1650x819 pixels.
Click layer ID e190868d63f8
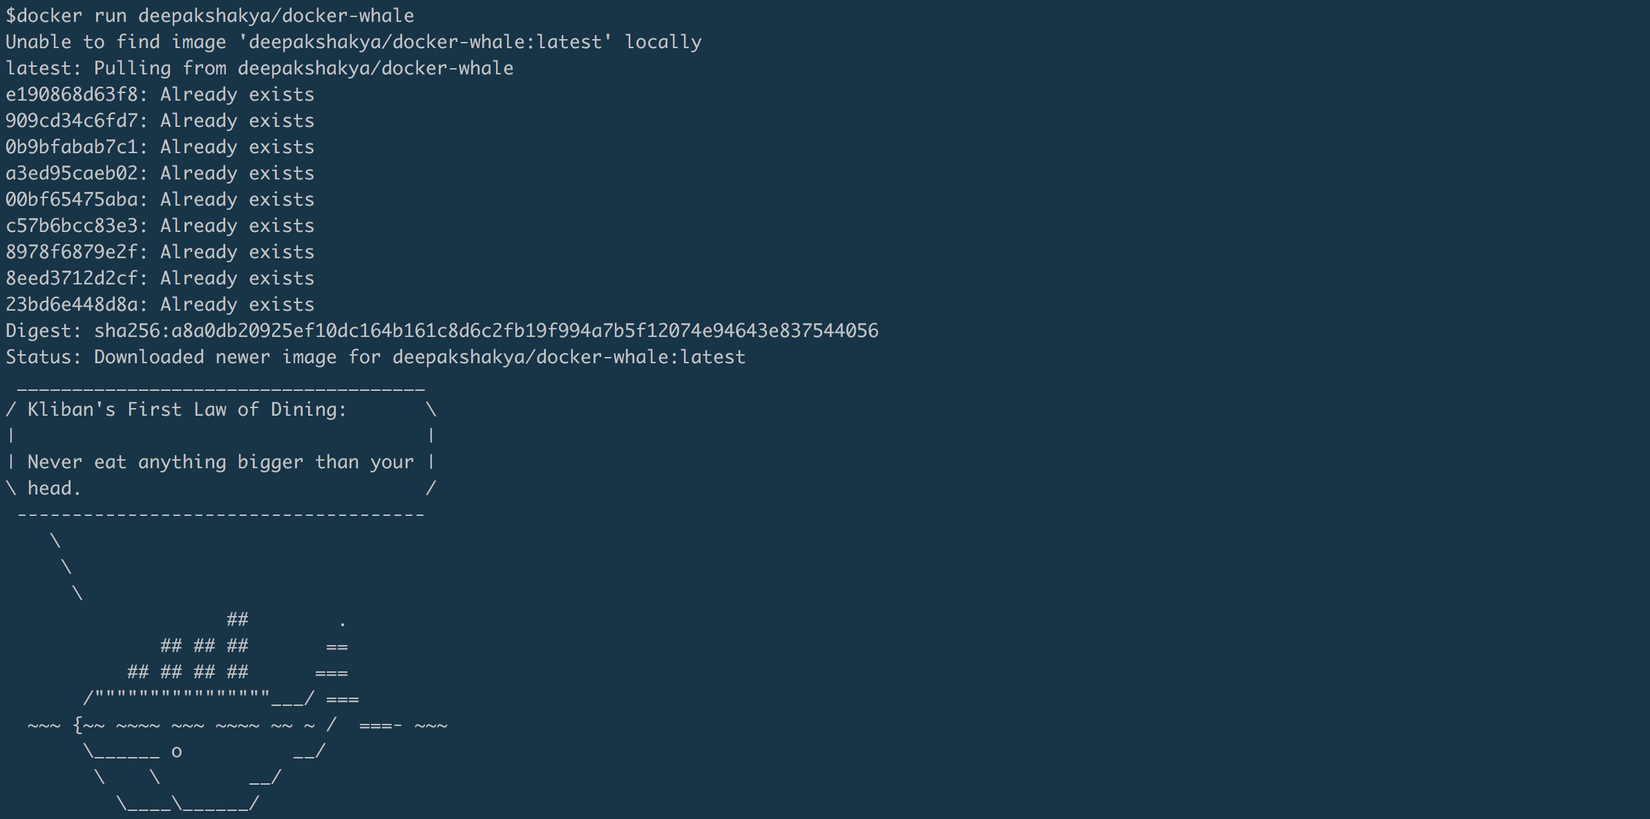[75, 94]
